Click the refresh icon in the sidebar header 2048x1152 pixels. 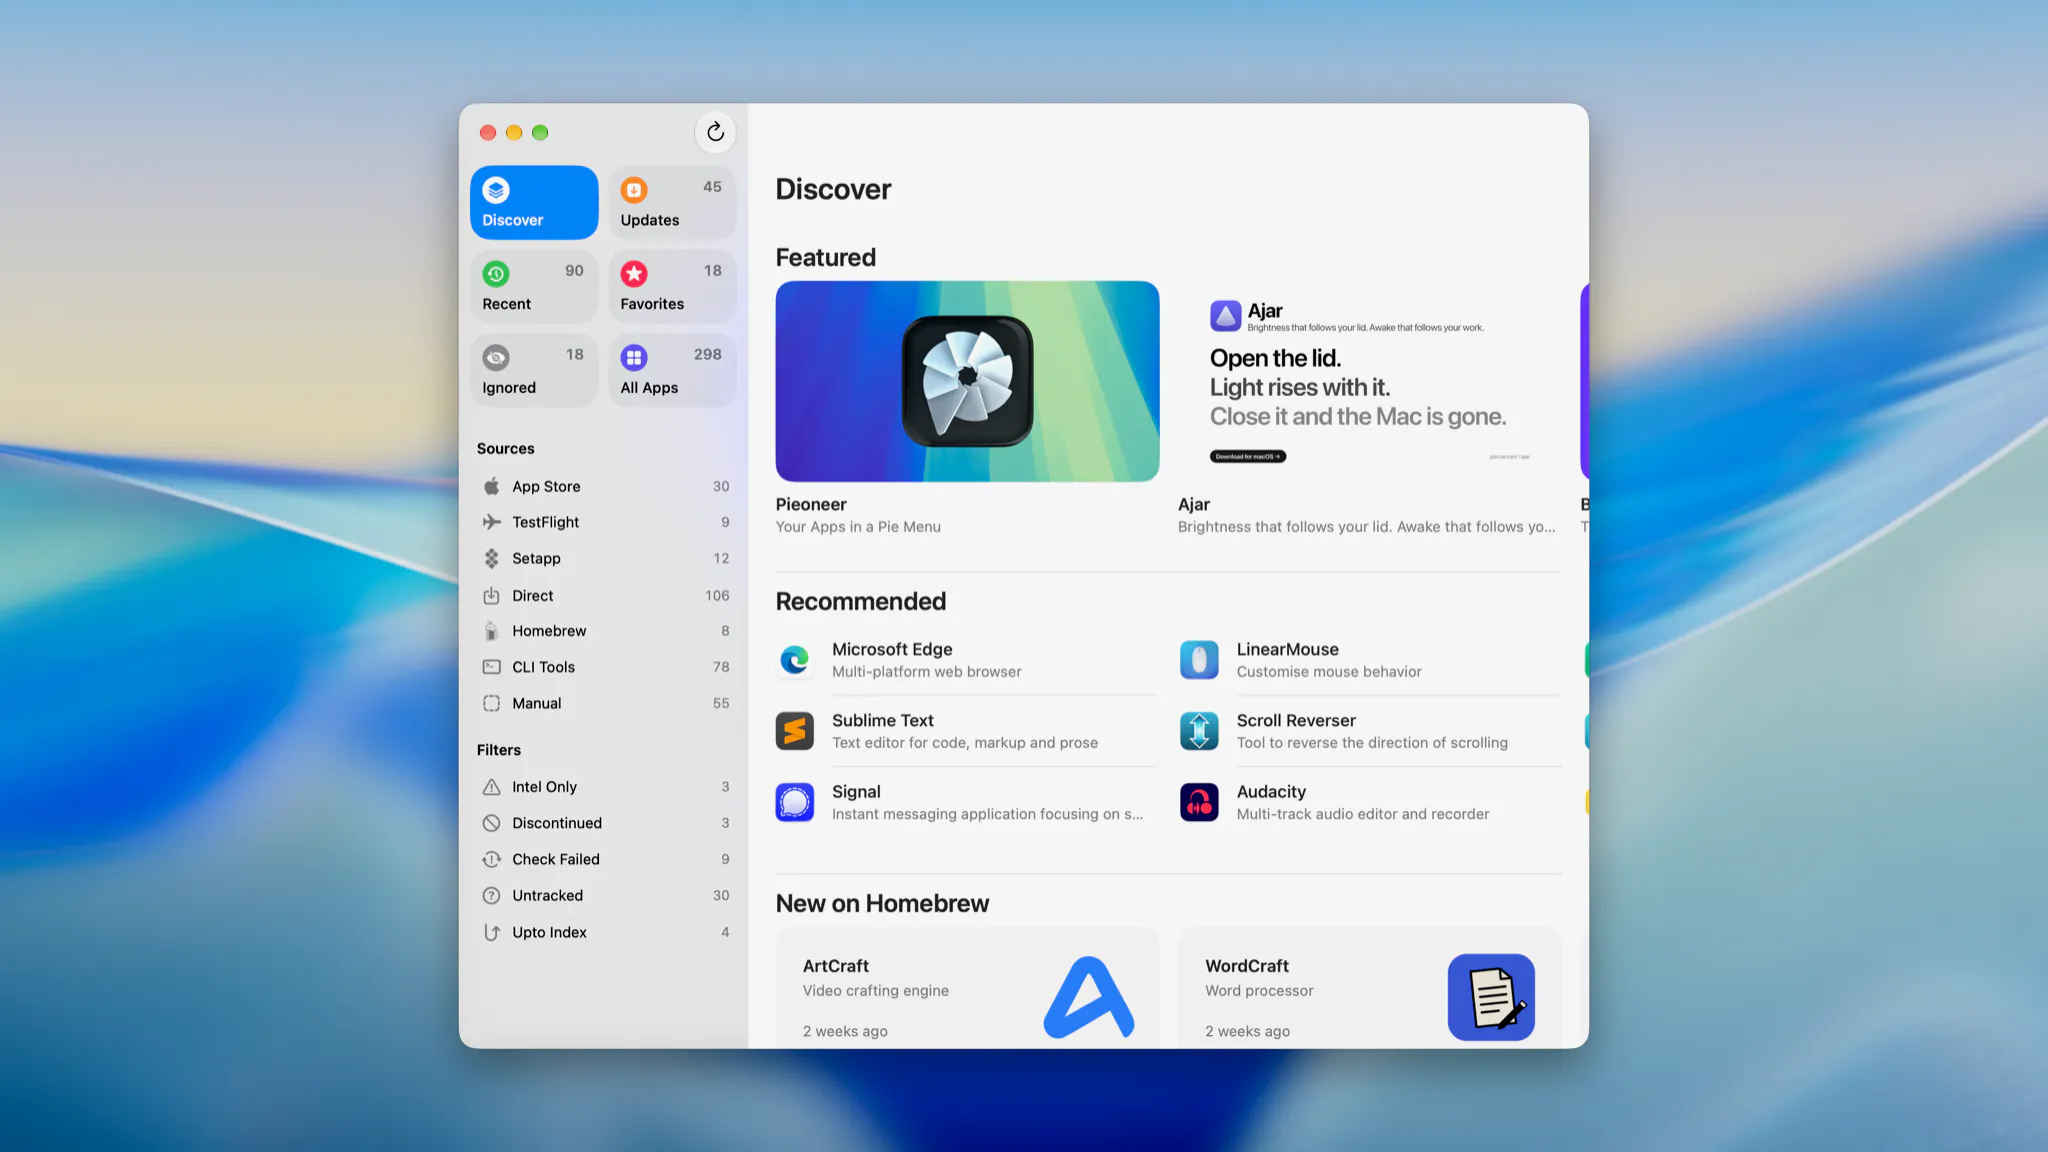tap(715, 132)
